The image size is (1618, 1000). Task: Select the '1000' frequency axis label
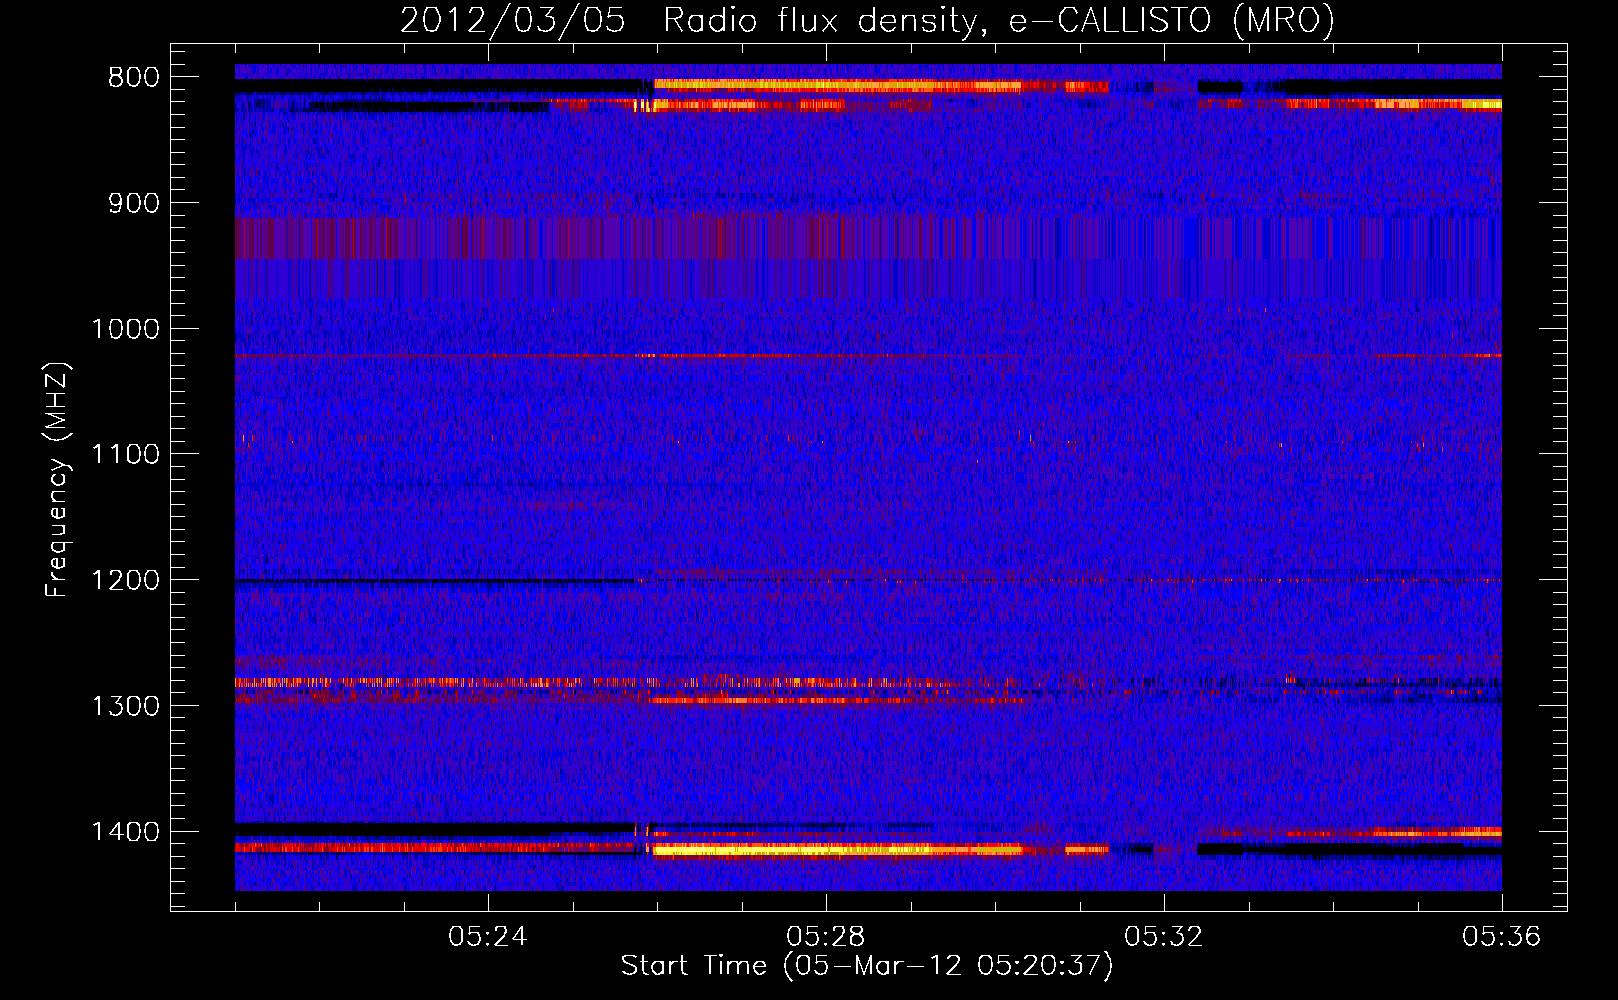coord(125,329)
